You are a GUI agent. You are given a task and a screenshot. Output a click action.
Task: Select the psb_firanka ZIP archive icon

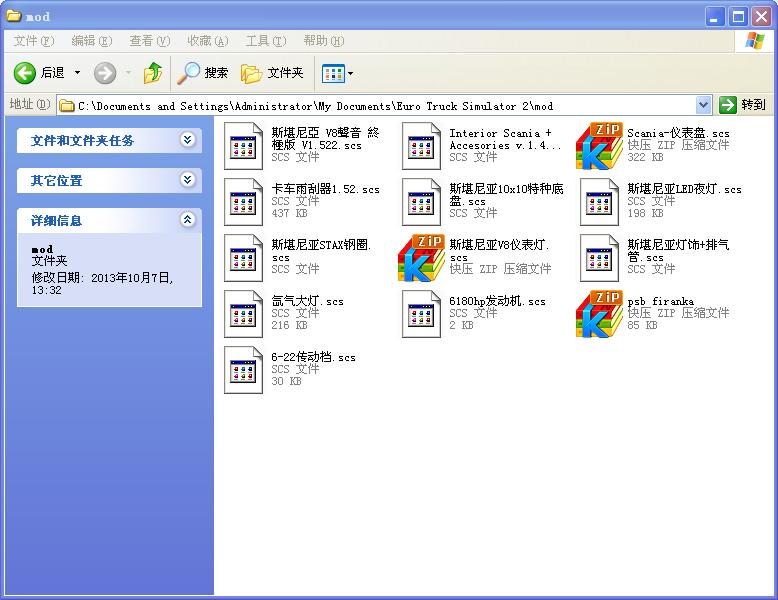(599, 314)
